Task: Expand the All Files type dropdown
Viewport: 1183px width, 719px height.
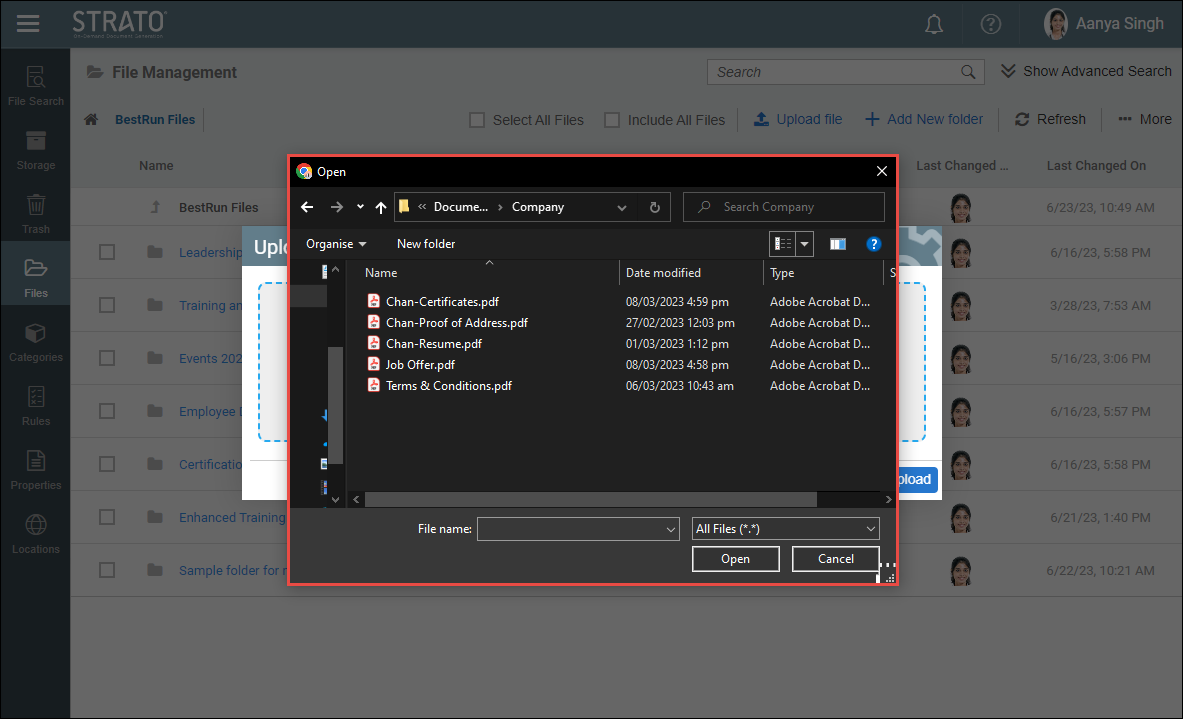Action: pos(786,529)
